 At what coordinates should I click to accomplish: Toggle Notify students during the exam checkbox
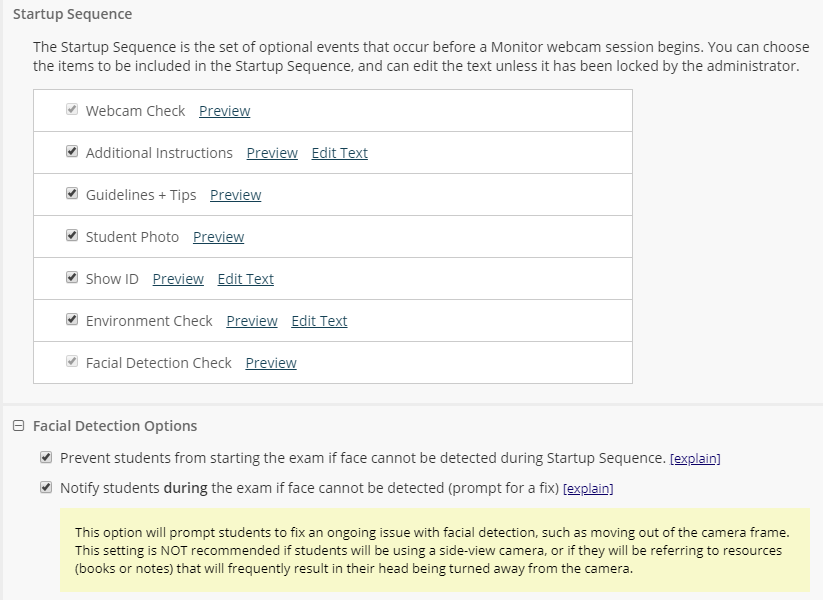tap(46, 487)
